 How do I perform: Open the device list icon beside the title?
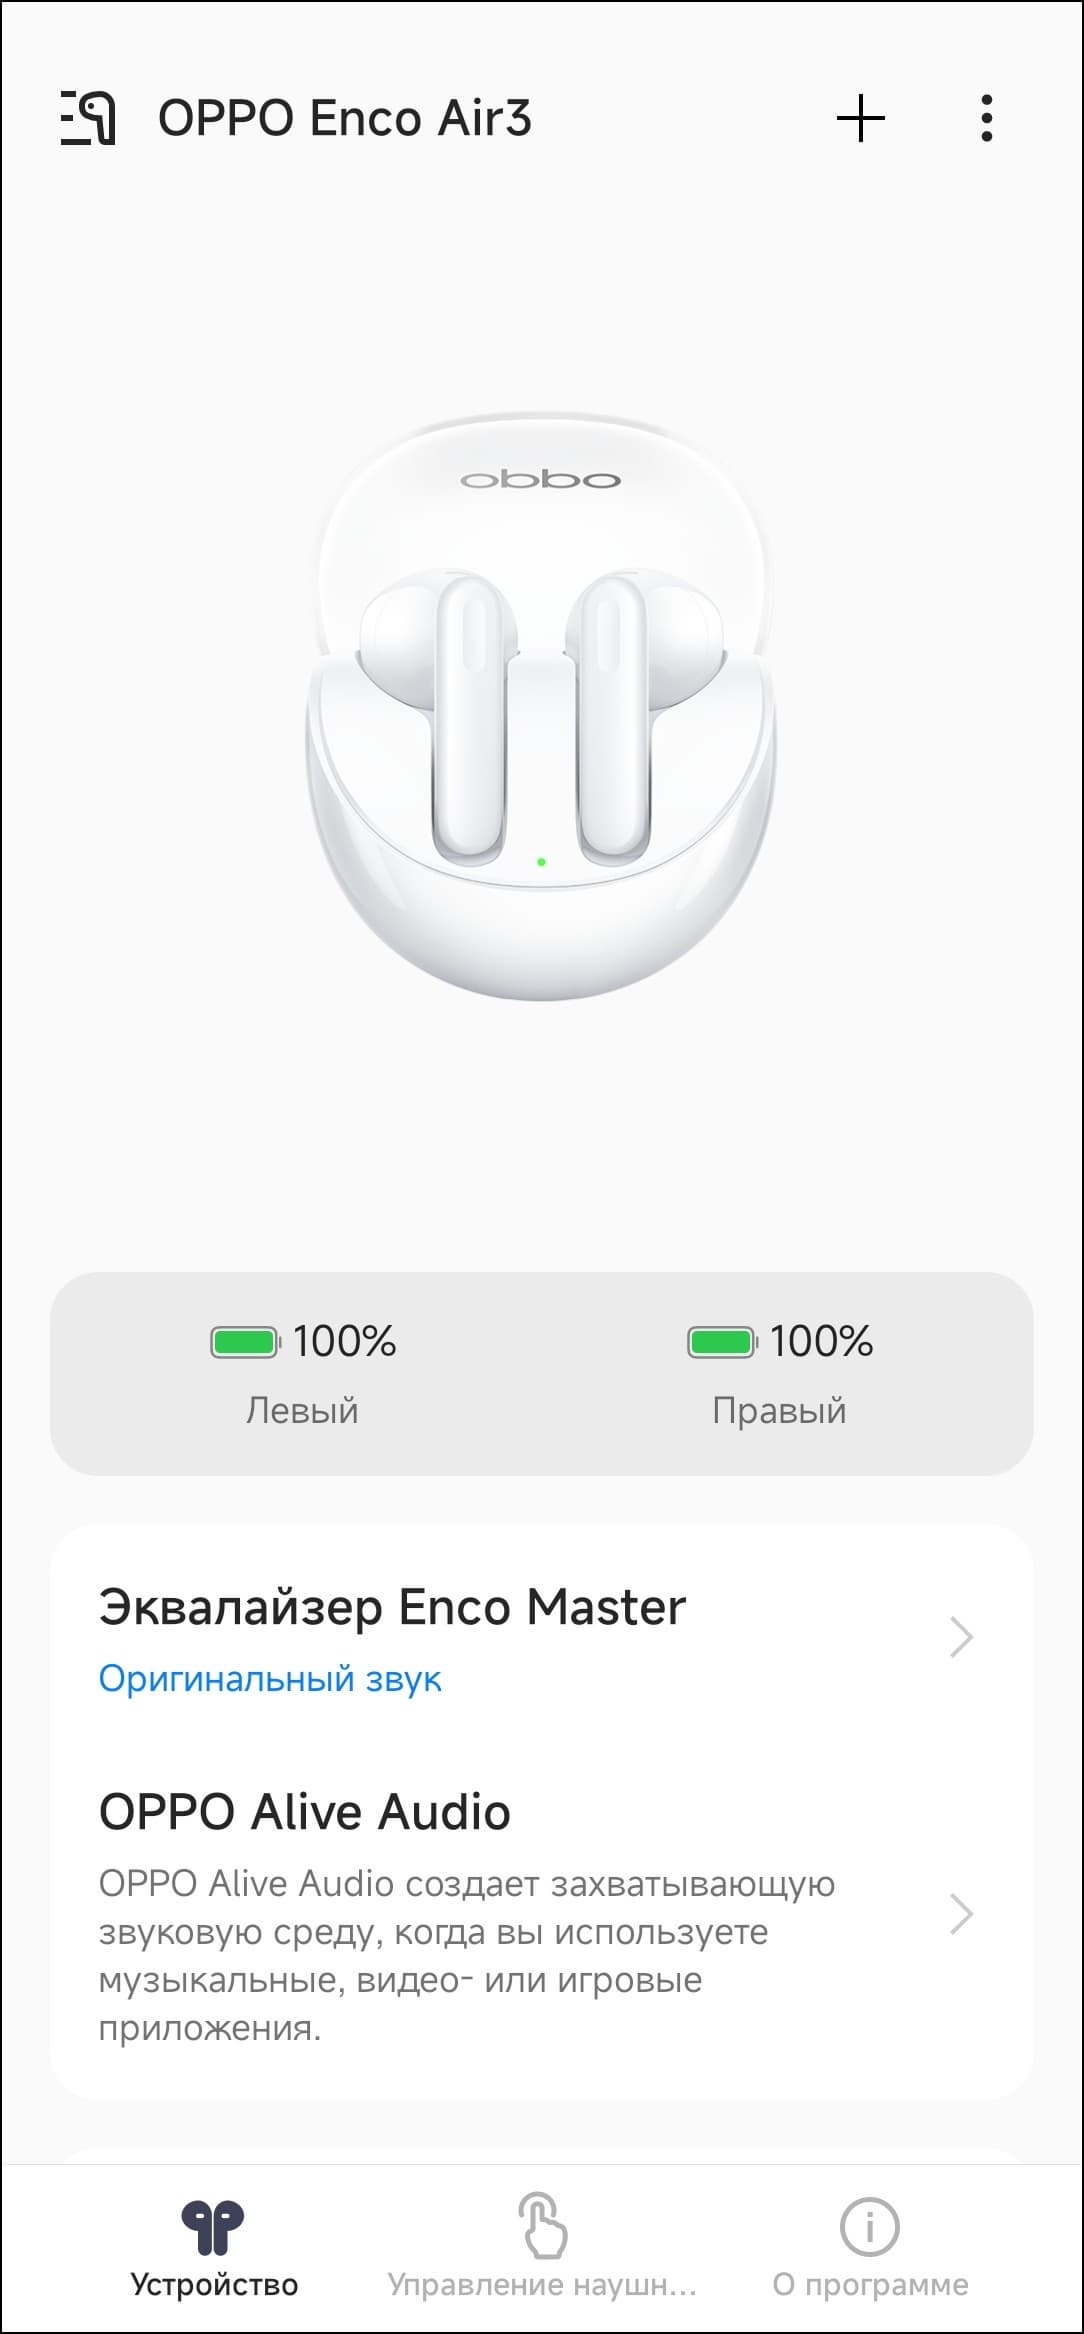[x=88, y=118]
